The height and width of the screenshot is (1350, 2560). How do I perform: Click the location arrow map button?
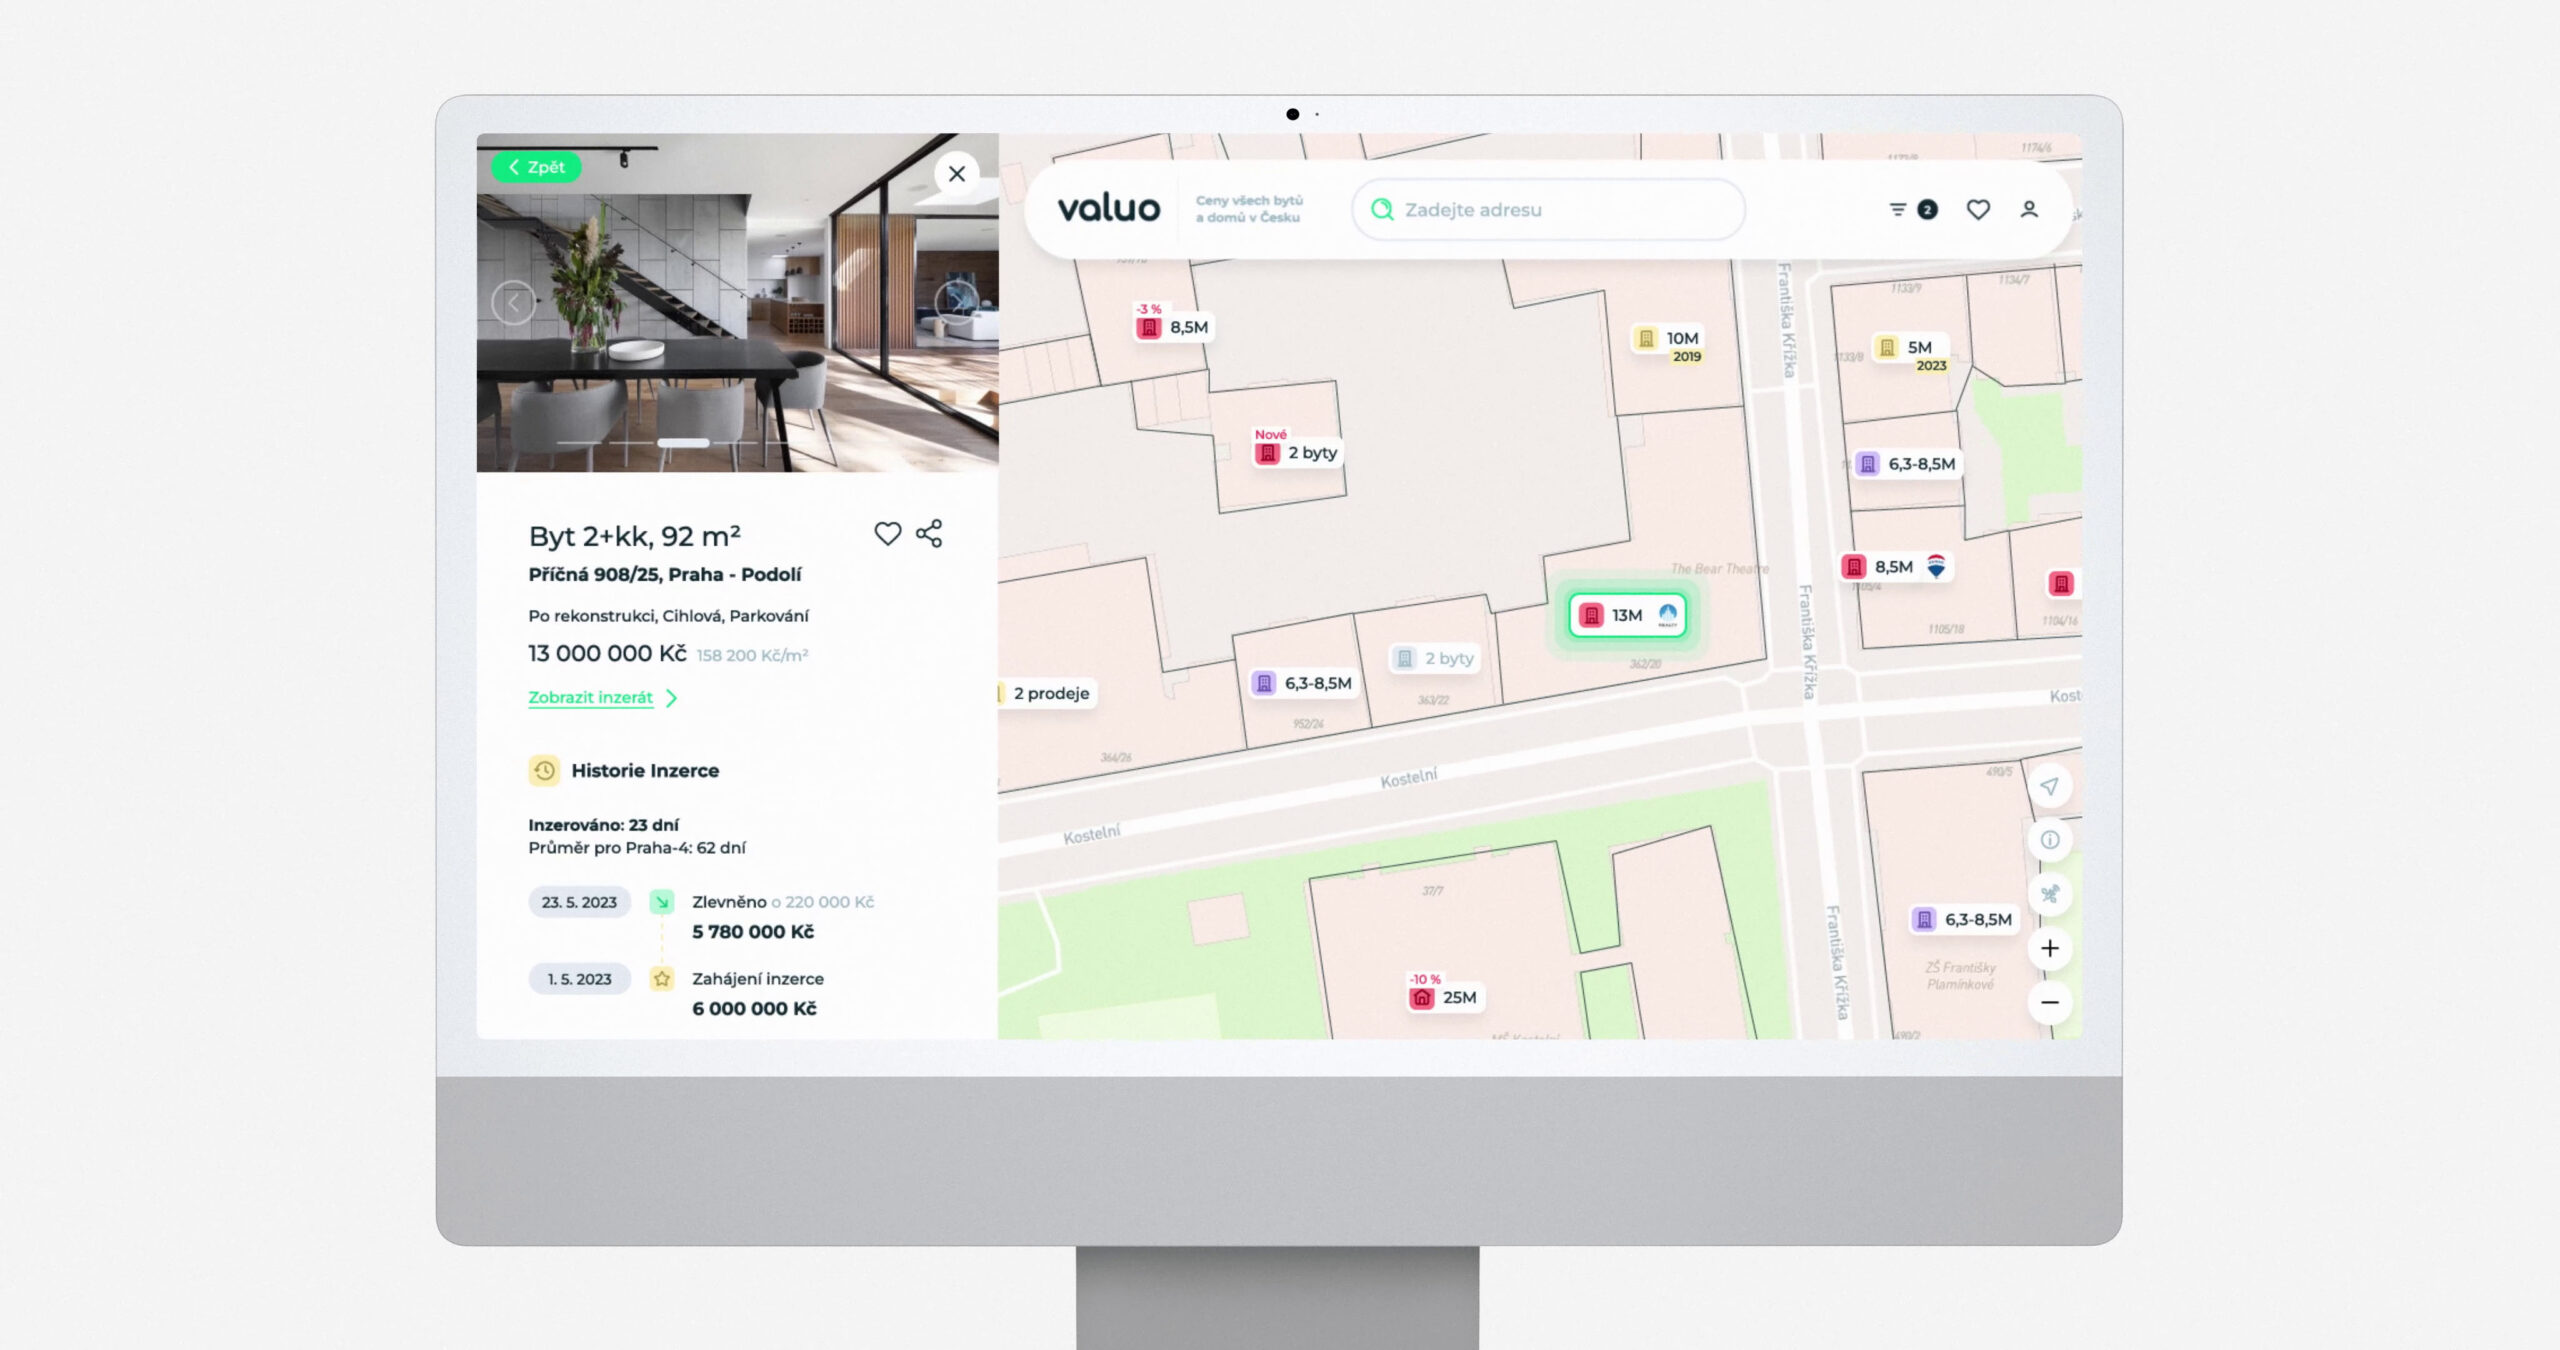point(2049,786)
